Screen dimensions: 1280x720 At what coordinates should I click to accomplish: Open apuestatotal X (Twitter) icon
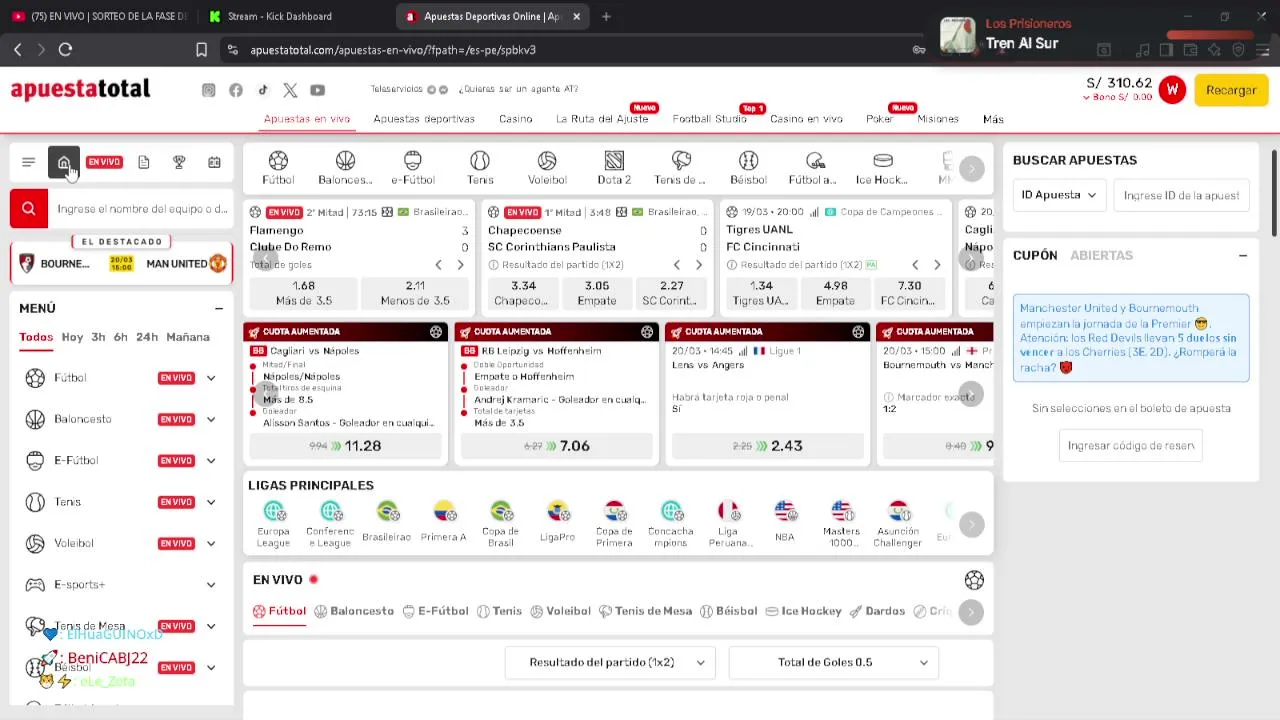click(290, 90)
